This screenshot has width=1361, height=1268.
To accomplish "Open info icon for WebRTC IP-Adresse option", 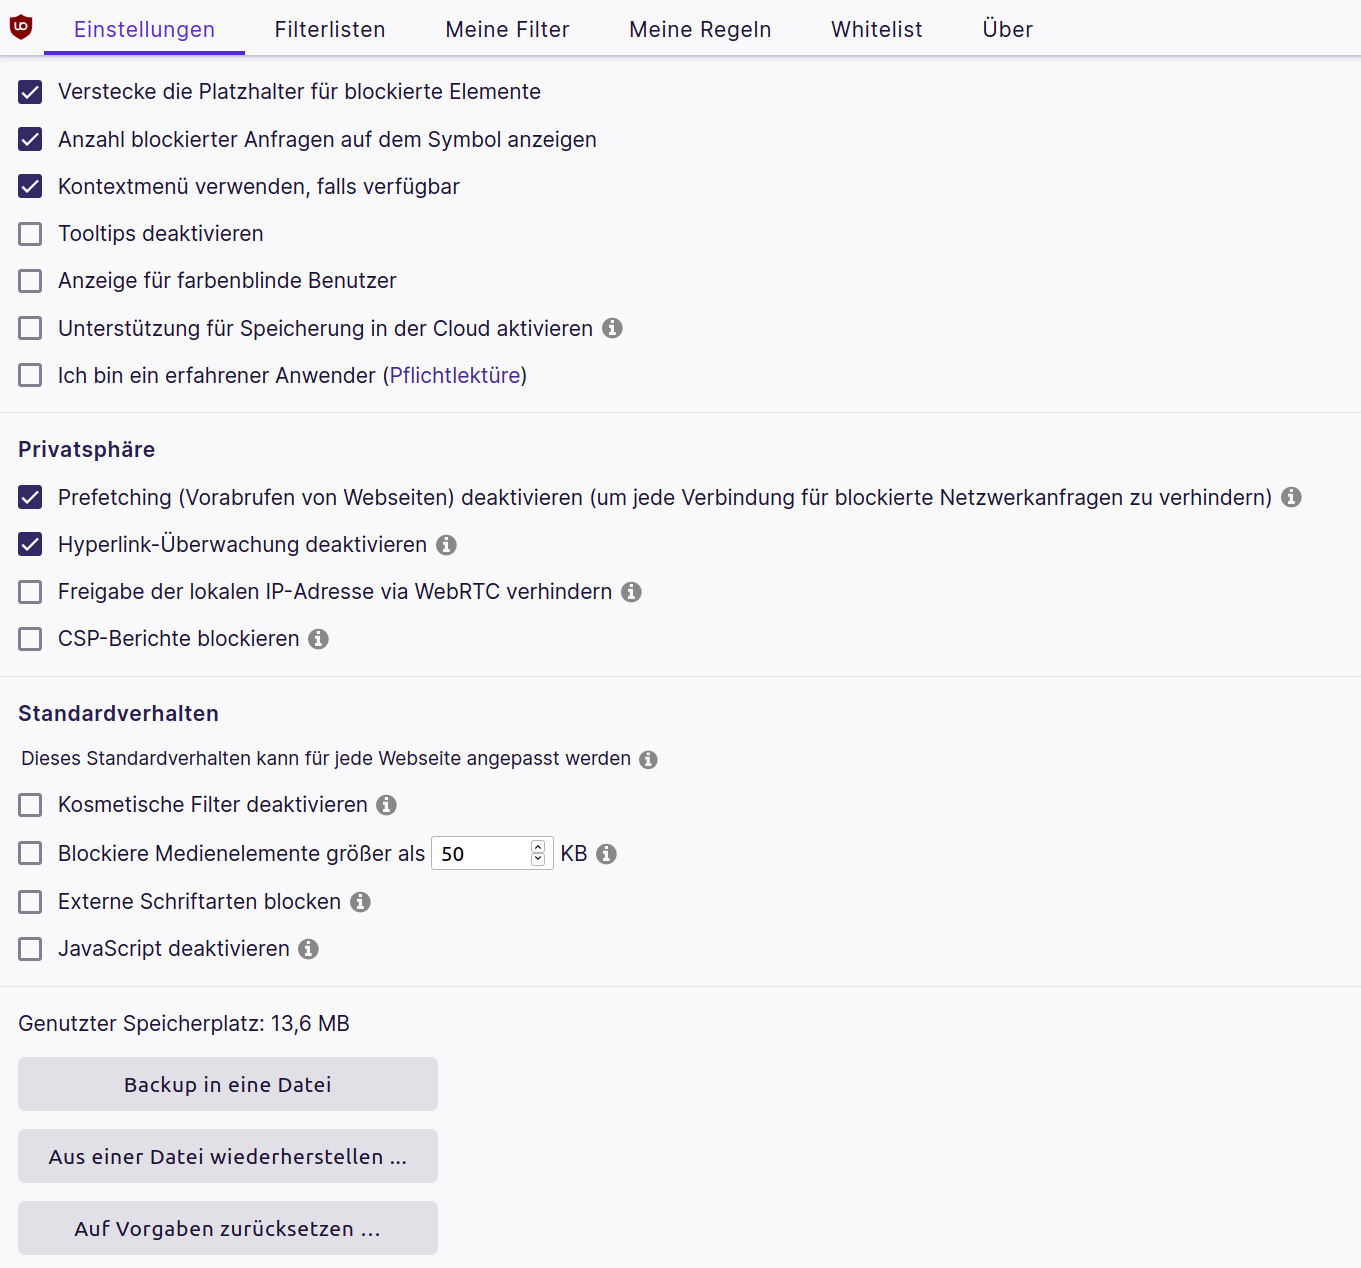I will [x=631, y=592].
